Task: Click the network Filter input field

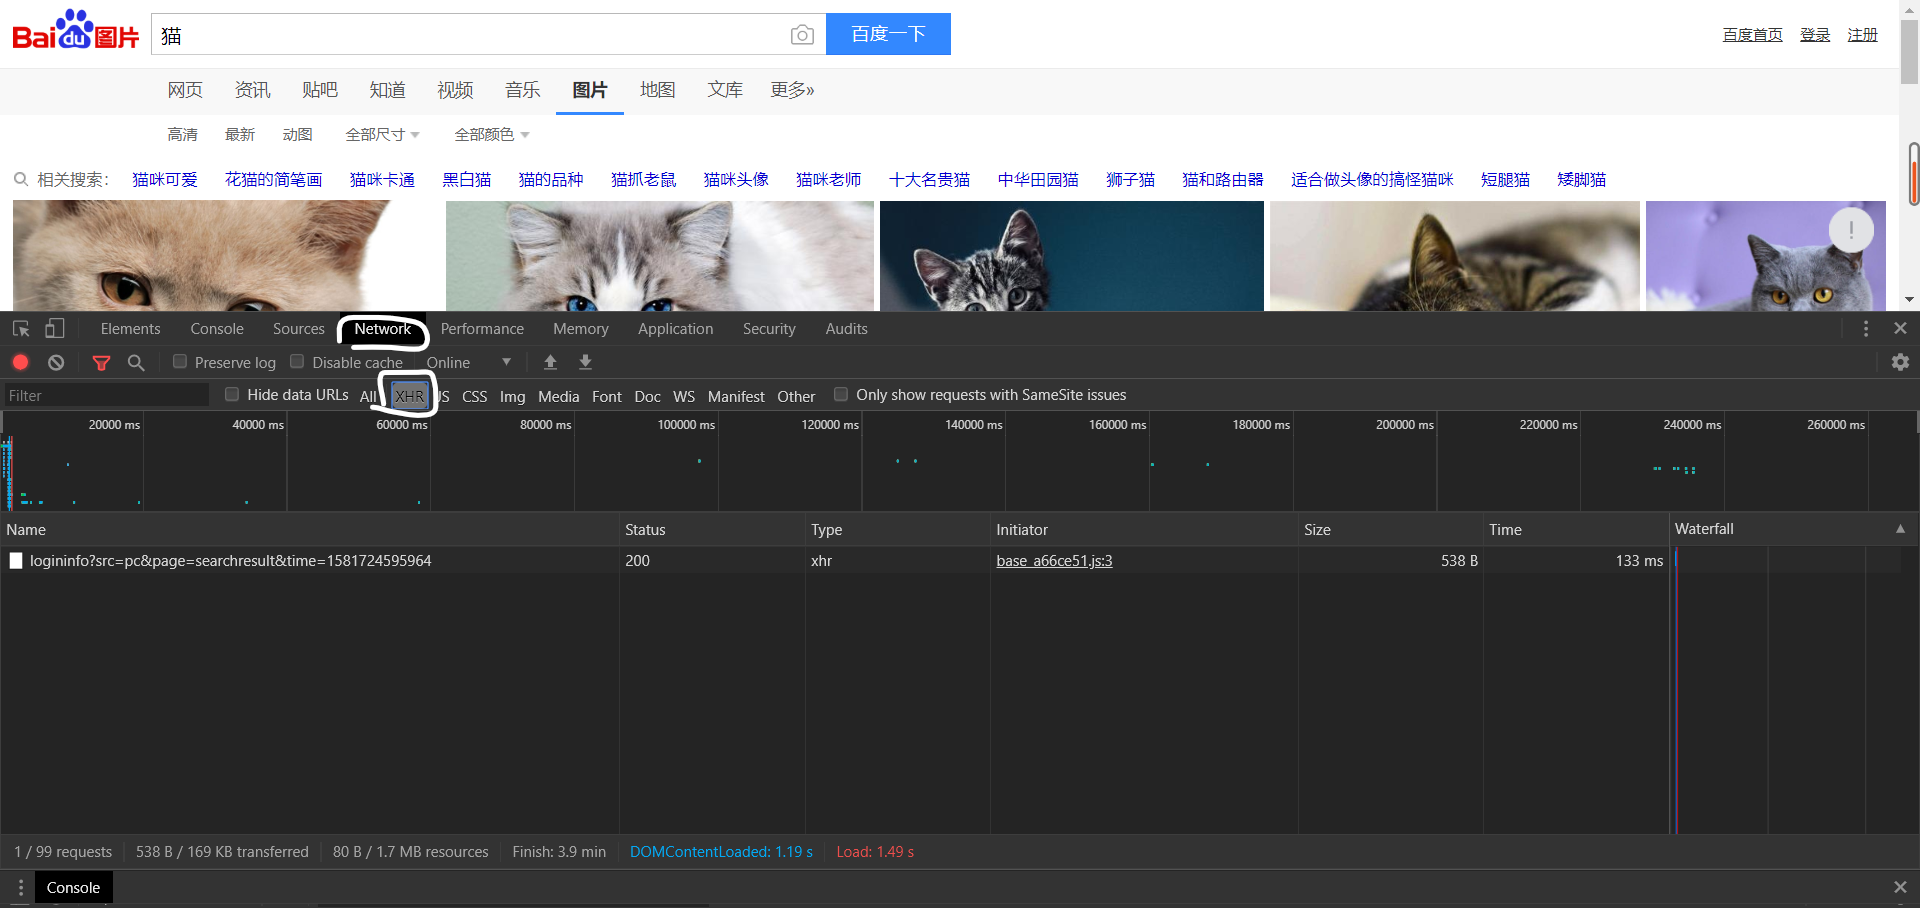Action: coord(106,396)
